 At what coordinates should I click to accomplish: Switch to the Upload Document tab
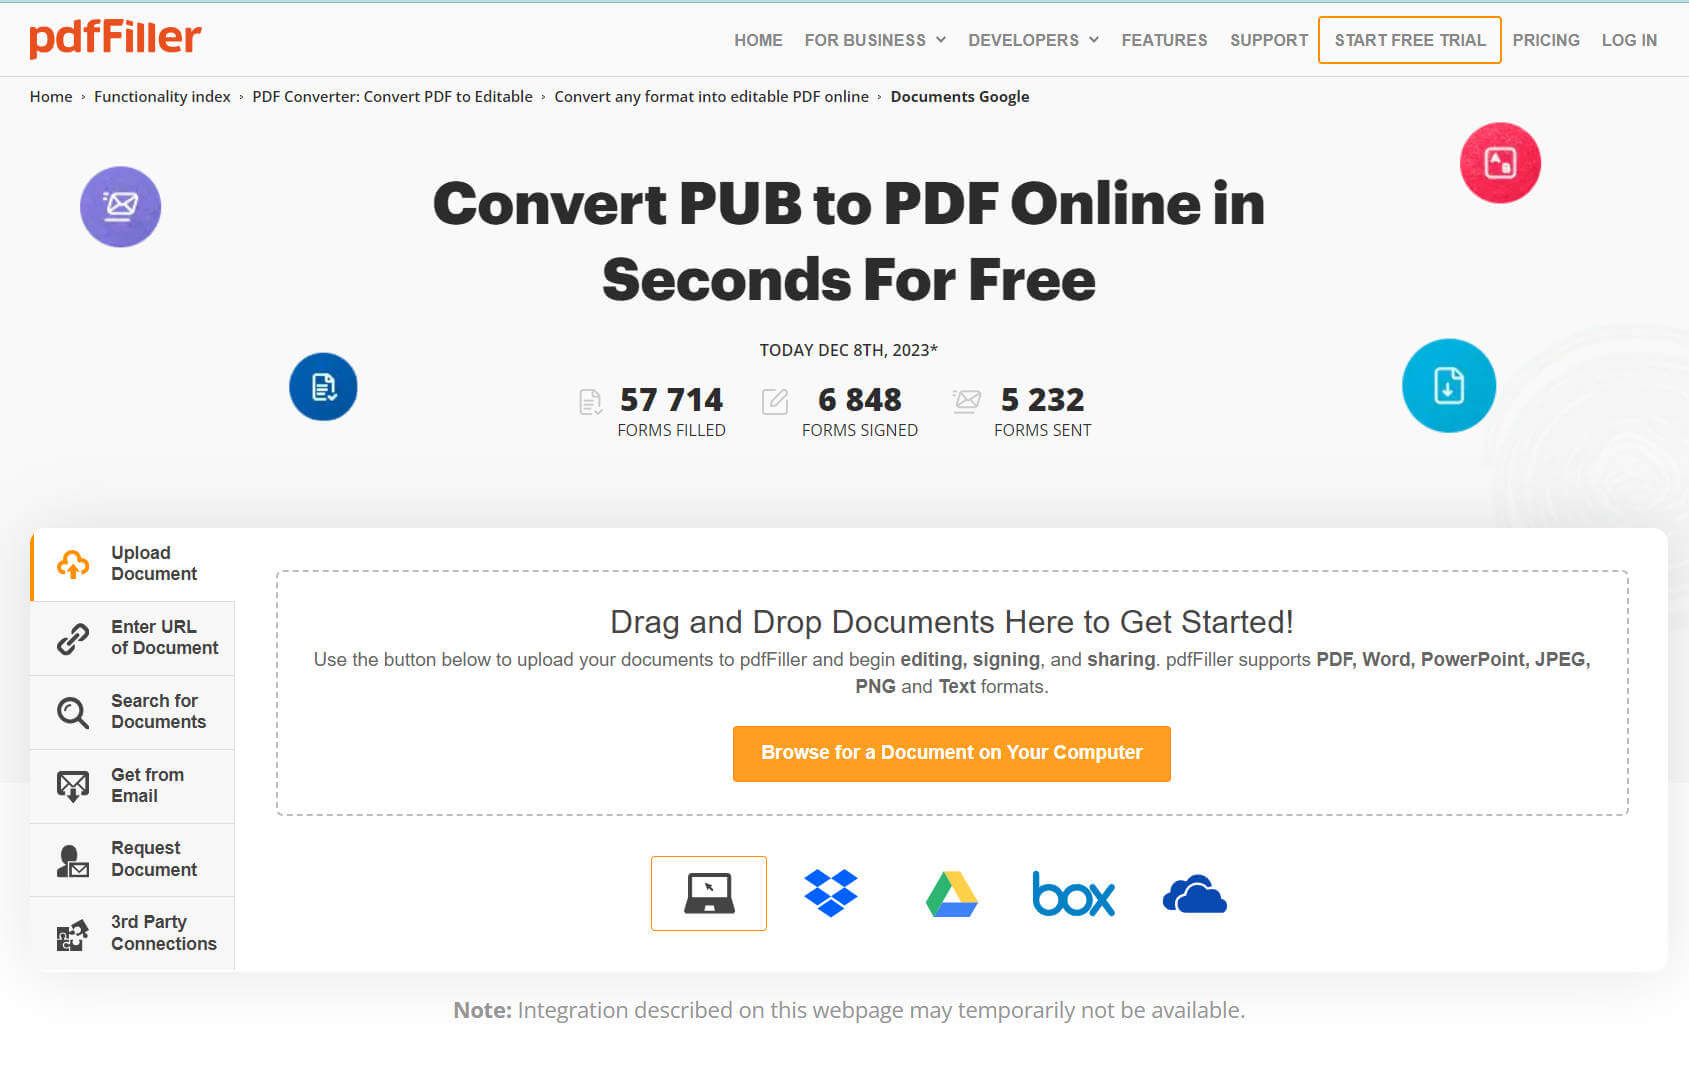(x=132, y=563)
